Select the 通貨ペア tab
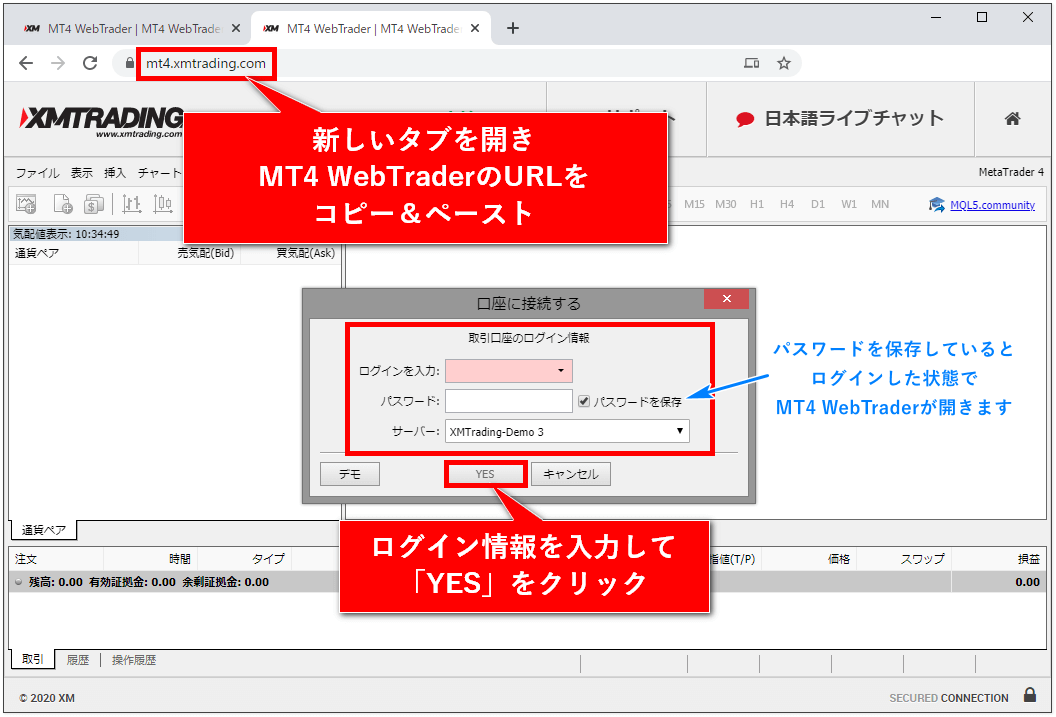Viewport: 1056px width, 717px height. point(44,531)
